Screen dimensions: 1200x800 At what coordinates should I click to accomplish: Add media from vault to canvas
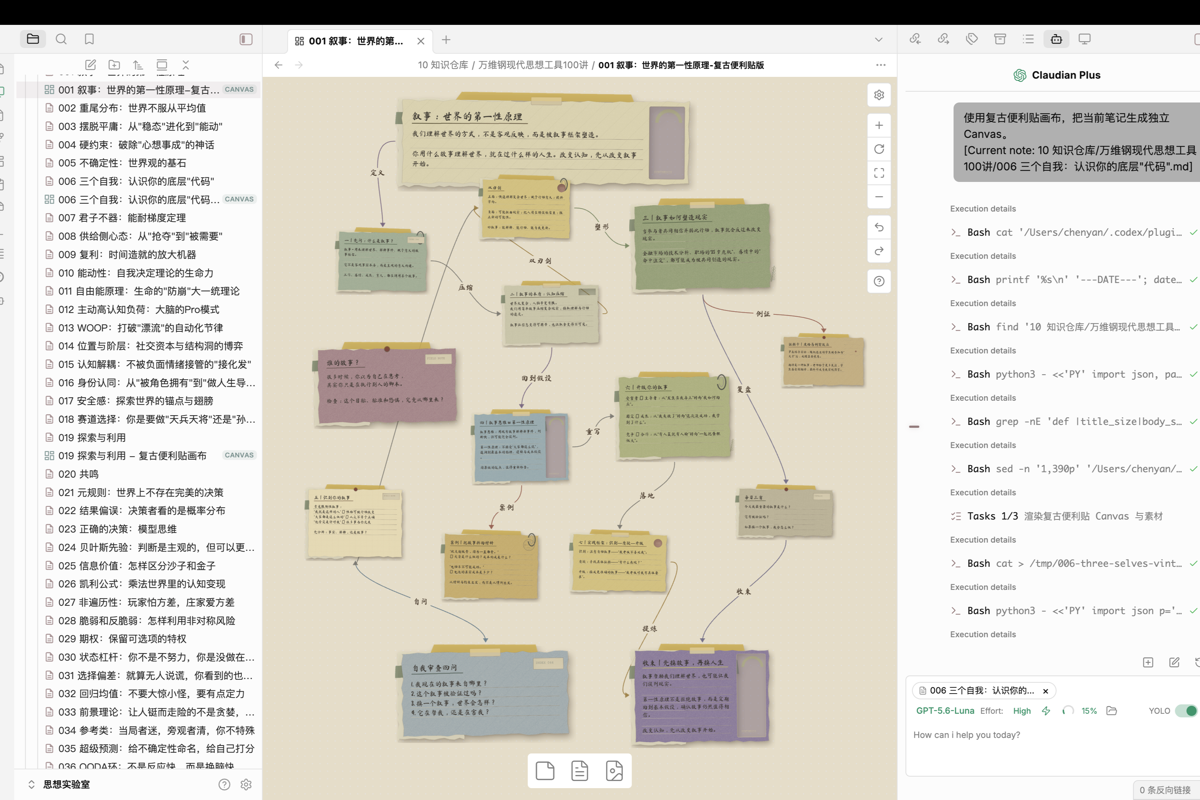pos(614,770)
